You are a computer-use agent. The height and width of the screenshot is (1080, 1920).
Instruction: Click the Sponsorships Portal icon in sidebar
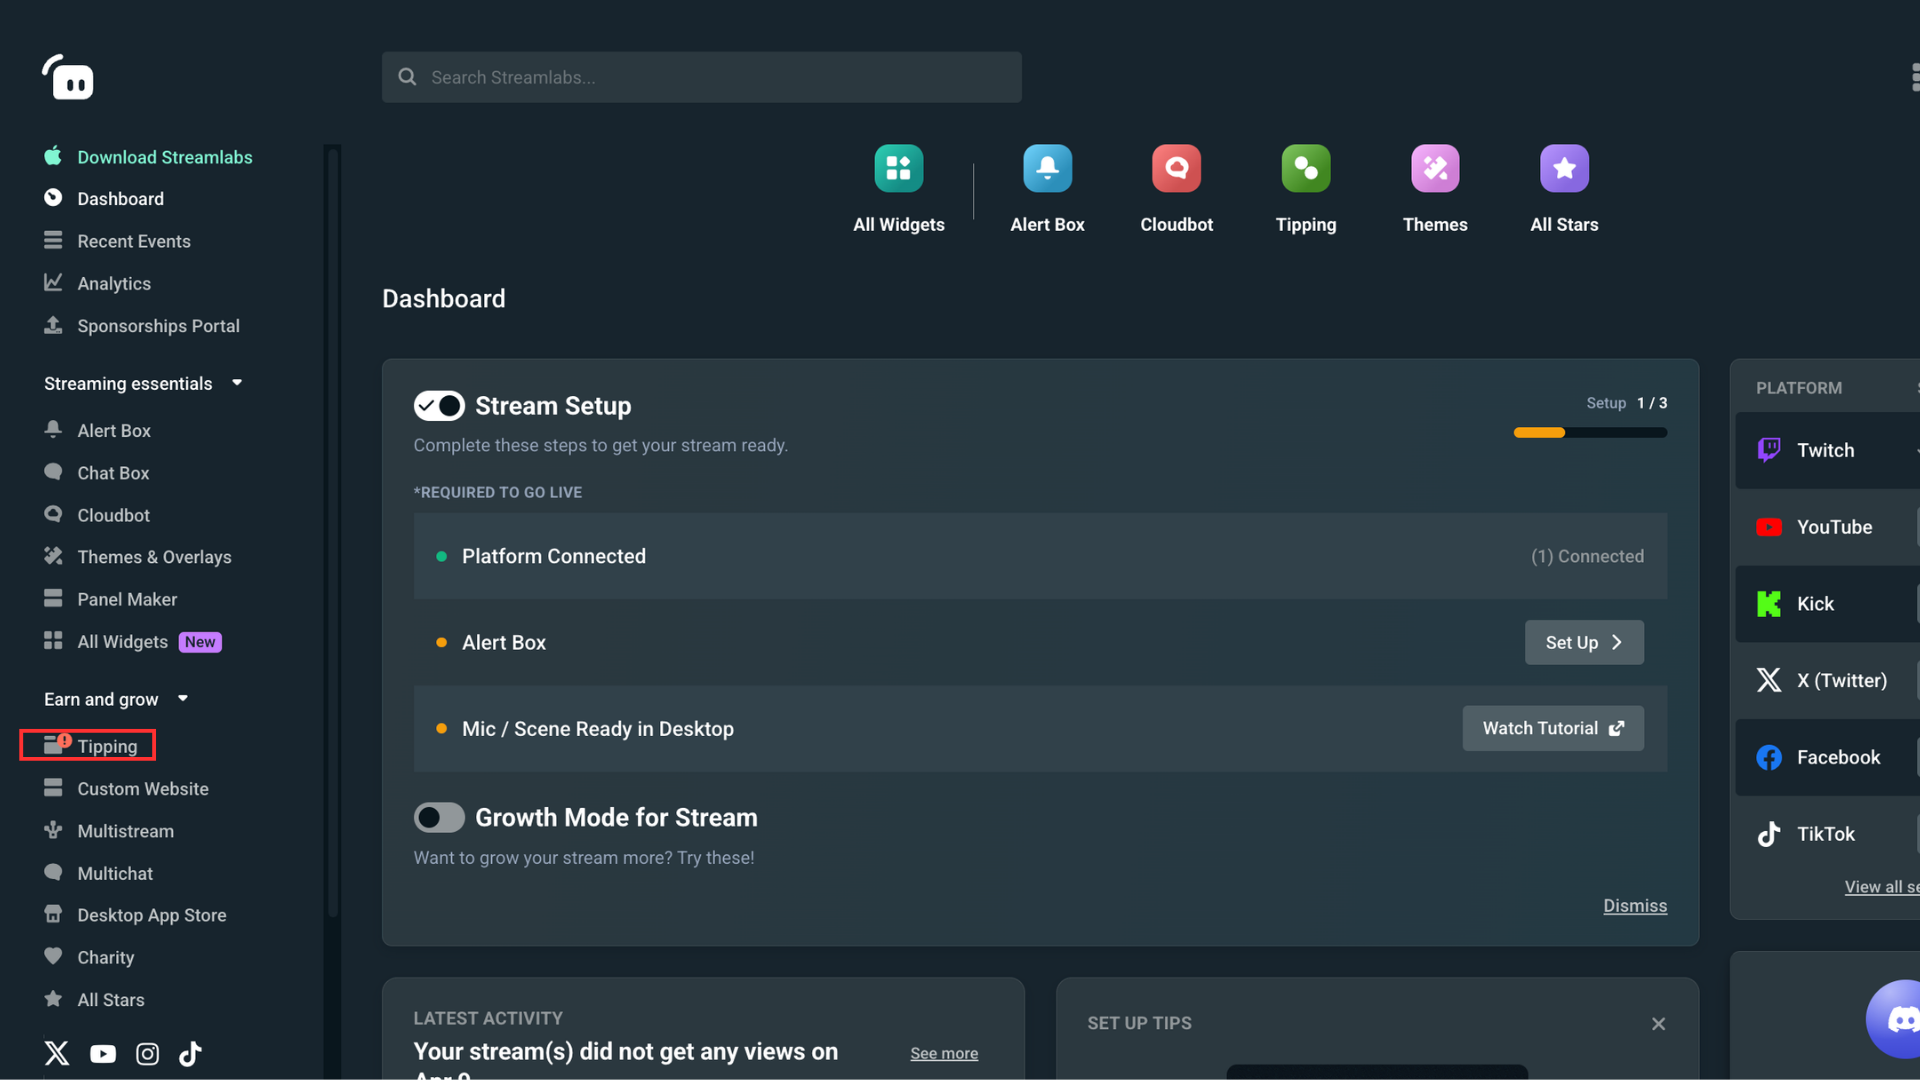[x=53, y=325]
